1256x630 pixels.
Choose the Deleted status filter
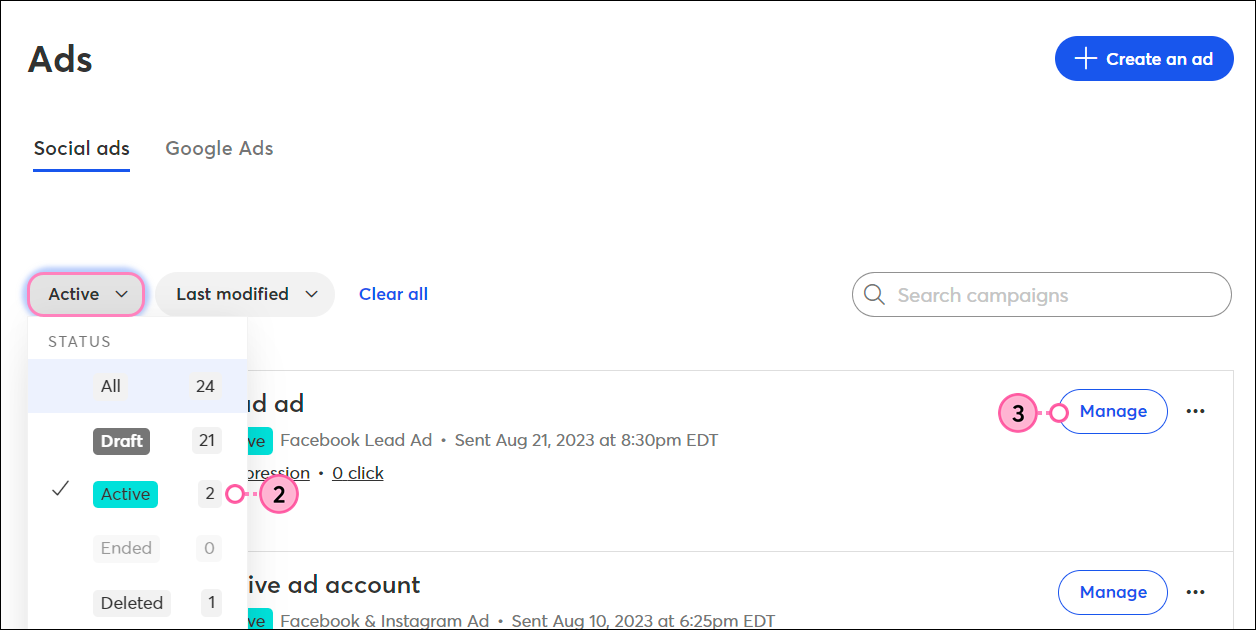(x=137, y=602)
